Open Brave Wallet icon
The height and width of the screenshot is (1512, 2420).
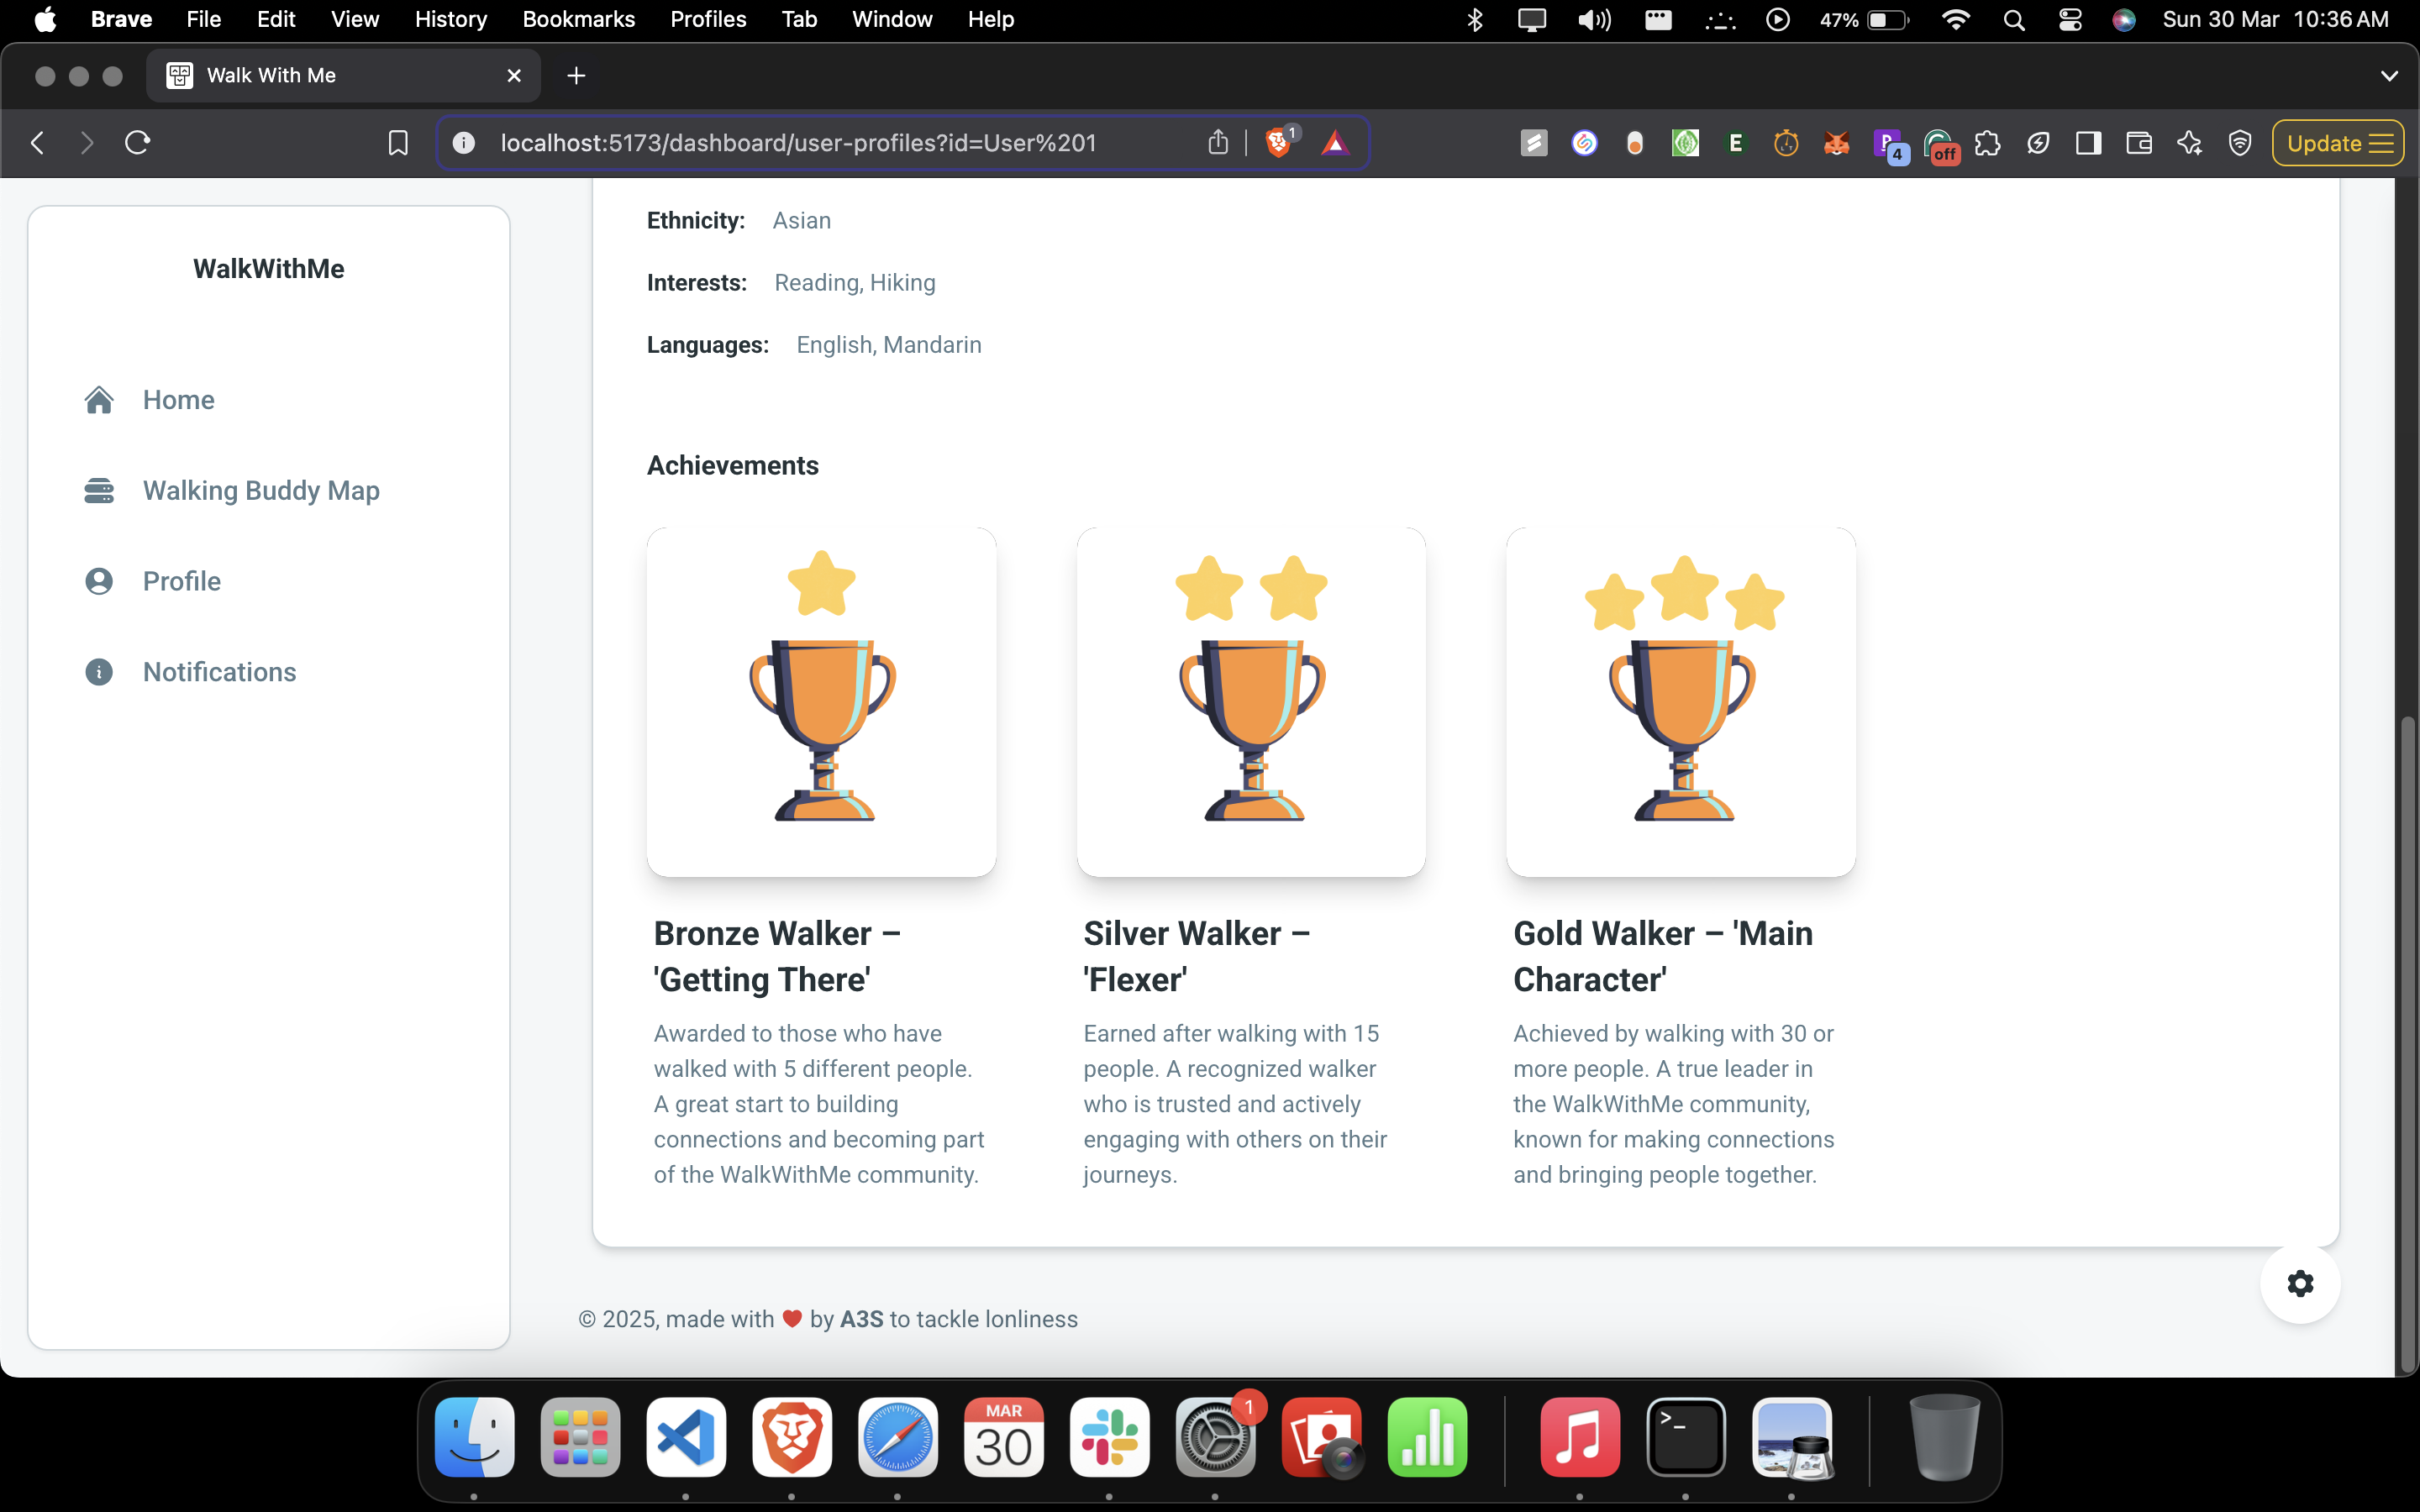[x=2138, y=143]
